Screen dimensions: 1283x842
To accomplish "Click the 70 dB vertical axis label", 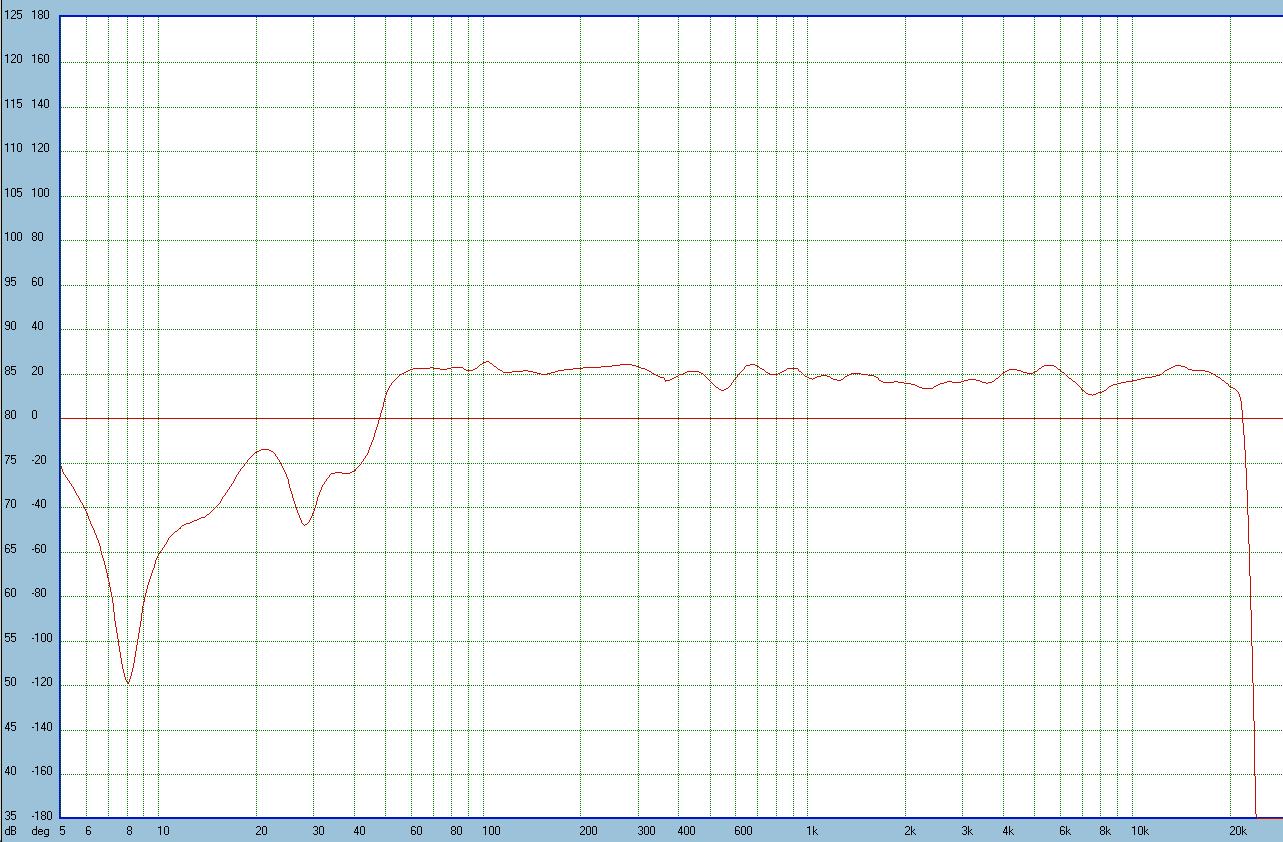I will (11, 505).
